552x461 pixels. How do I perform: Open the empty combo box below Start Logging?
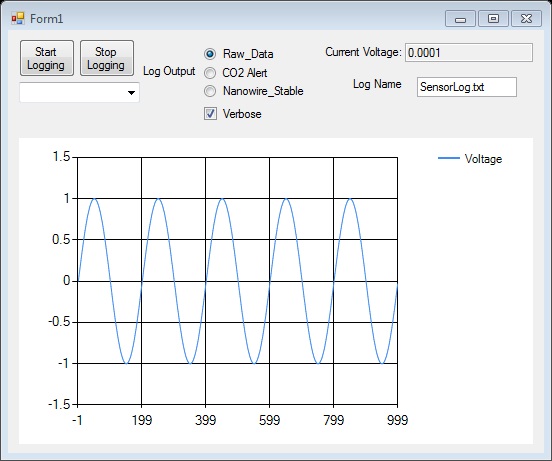[80, 93]
